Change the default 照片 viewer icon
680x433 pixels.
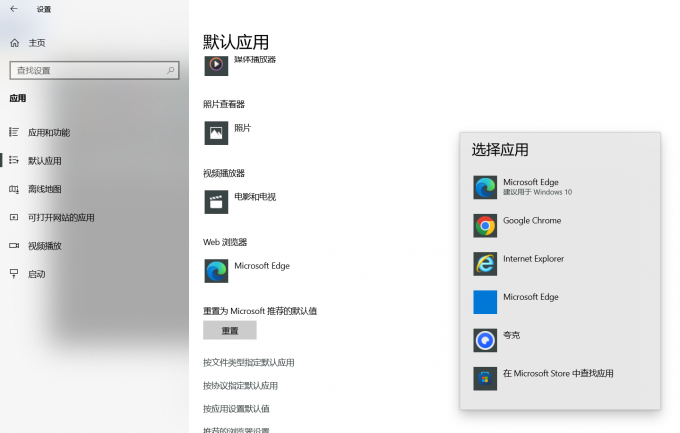pyautogui.click(x=216, y=132)
